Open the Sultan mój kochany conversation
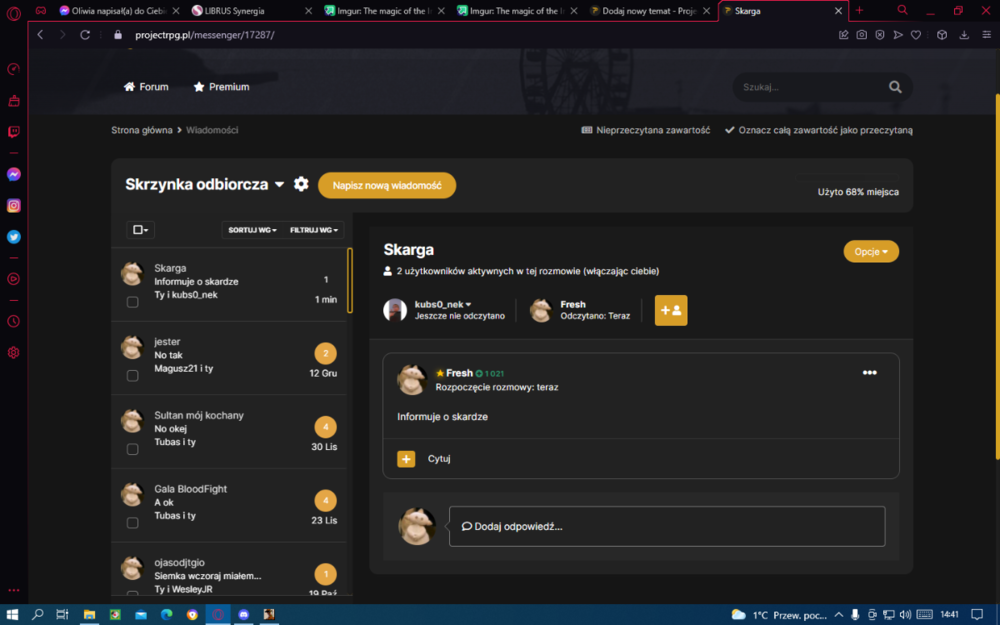The image size is (1000, 625). (x=230, y=432)
